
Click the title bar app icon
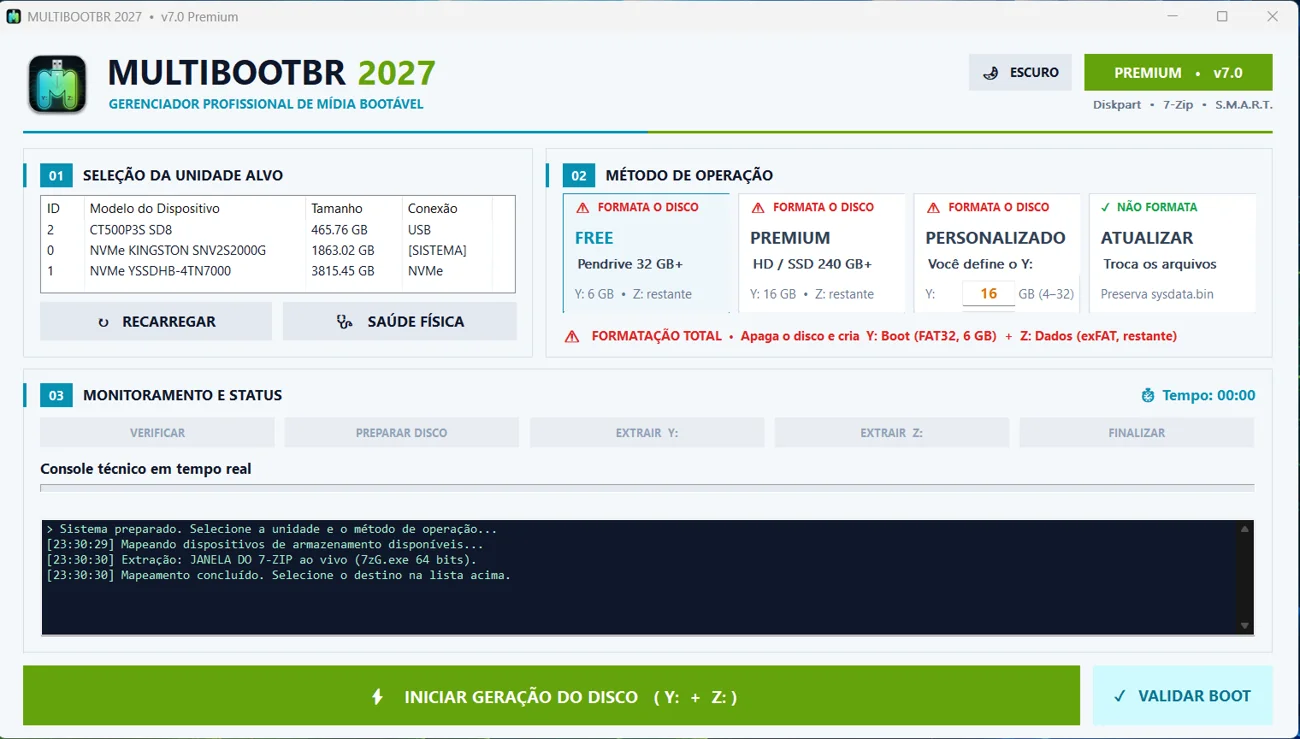14,16
